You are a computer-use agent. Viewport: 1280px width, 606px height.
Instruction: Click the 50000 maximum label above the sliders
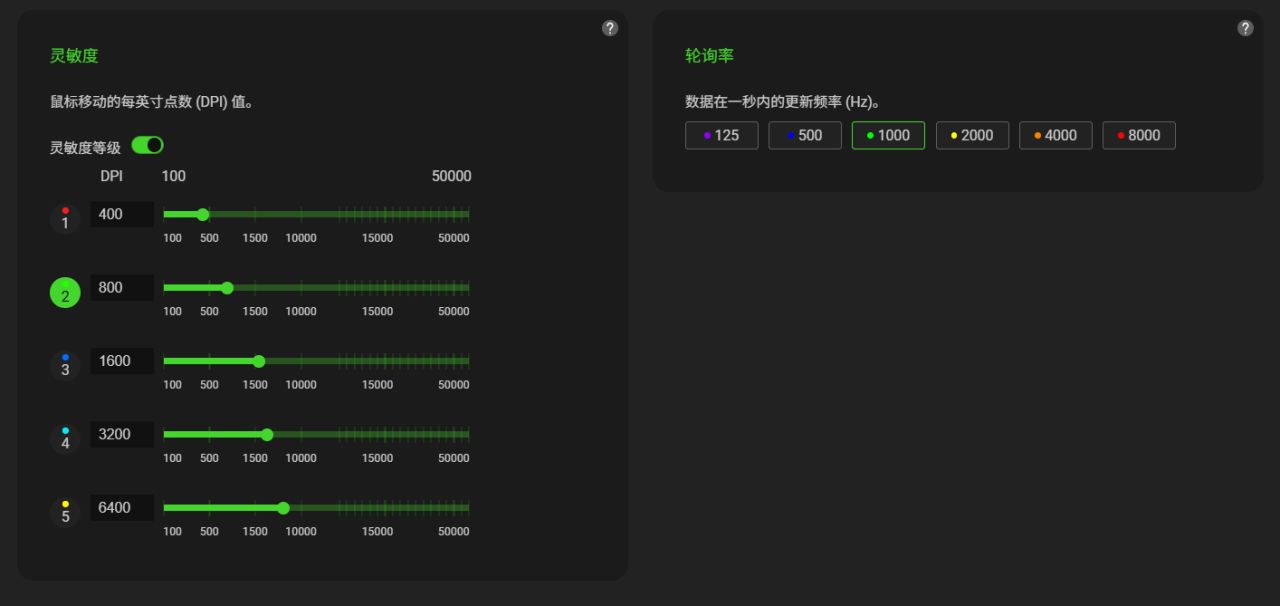[x=451, y=176]
